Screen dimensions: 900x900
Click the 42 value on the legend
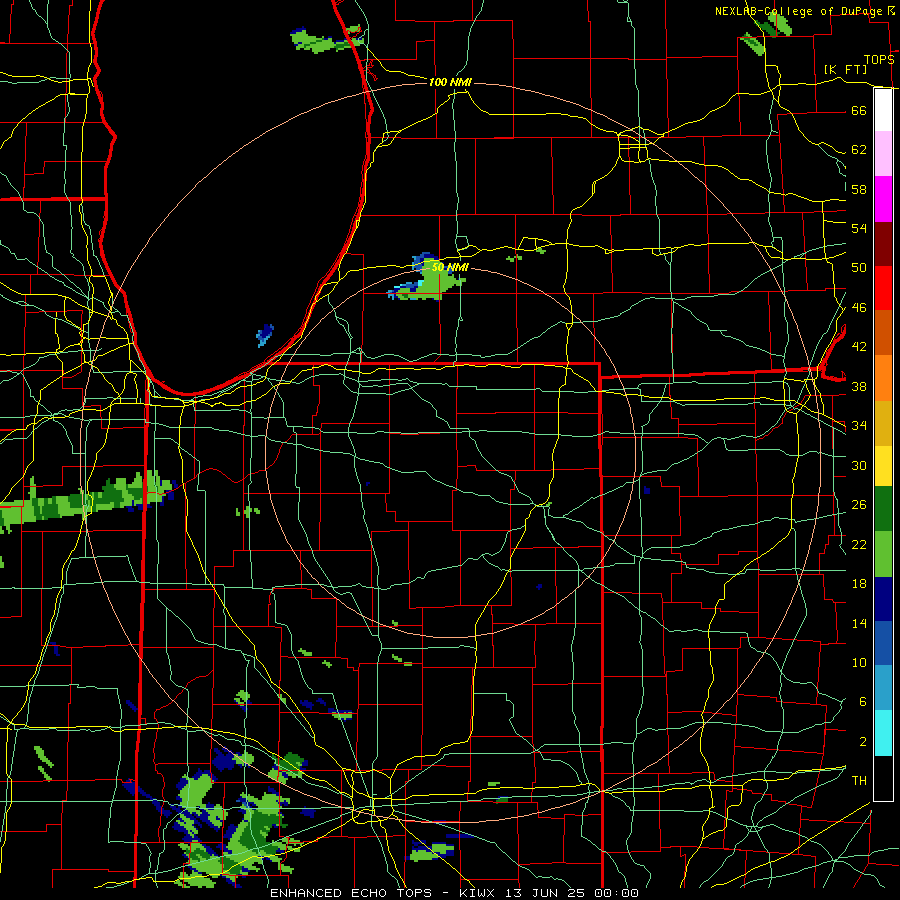point(859,347)
